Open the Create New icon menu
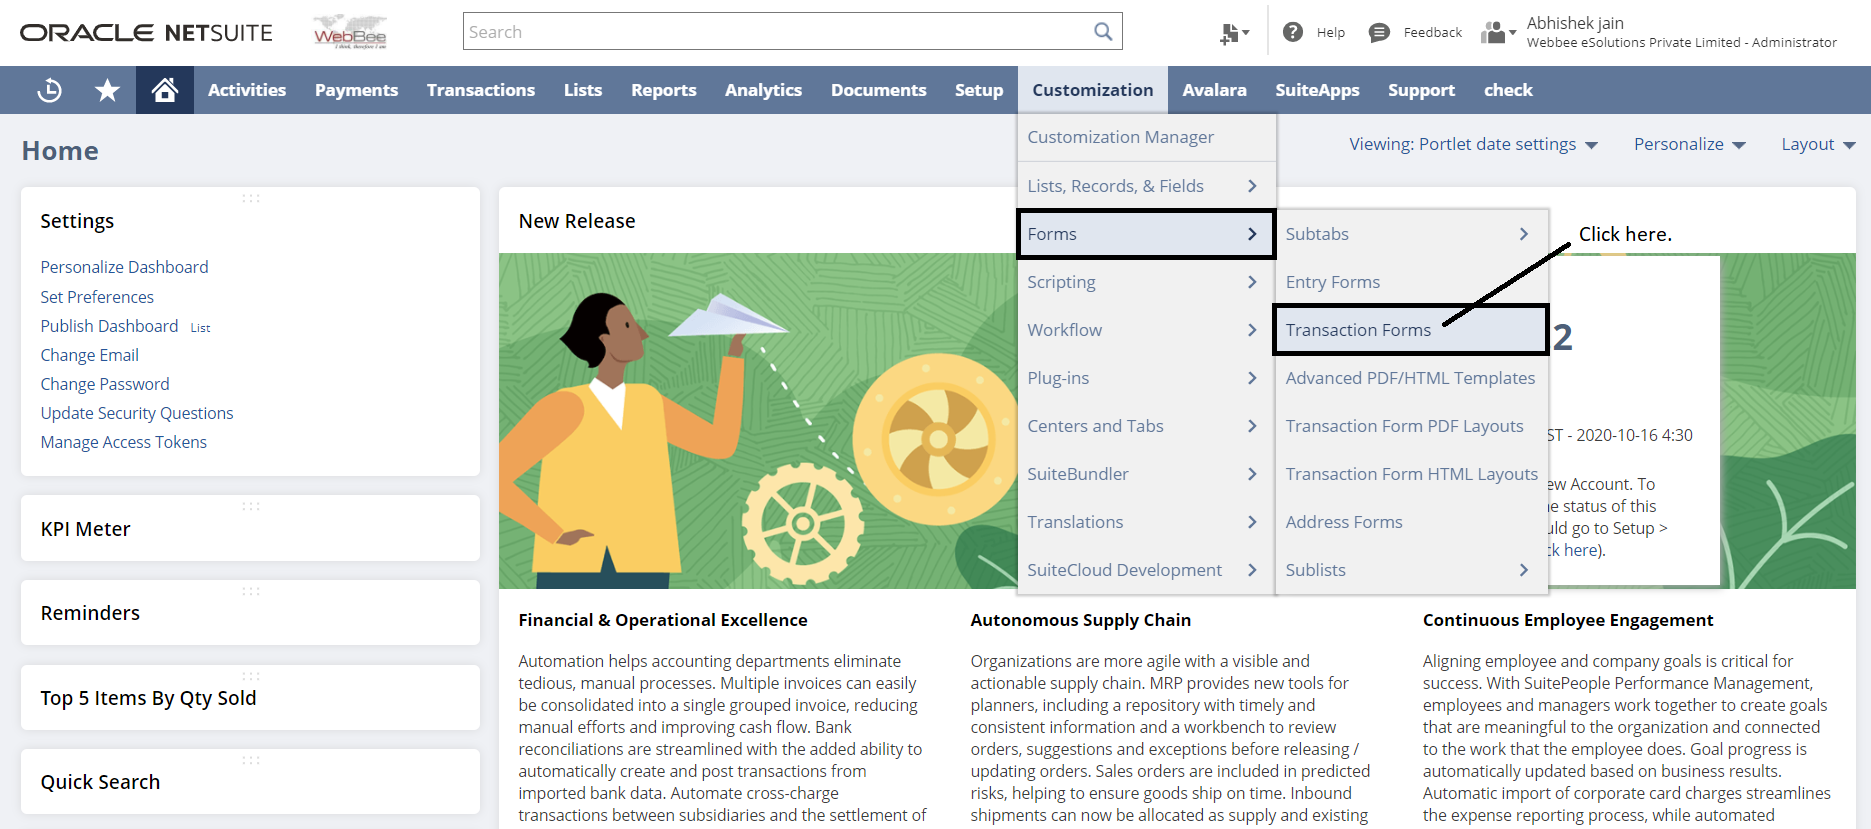Image resolution: width=1871 pixels, height=829 pixels. [1234, 33]
